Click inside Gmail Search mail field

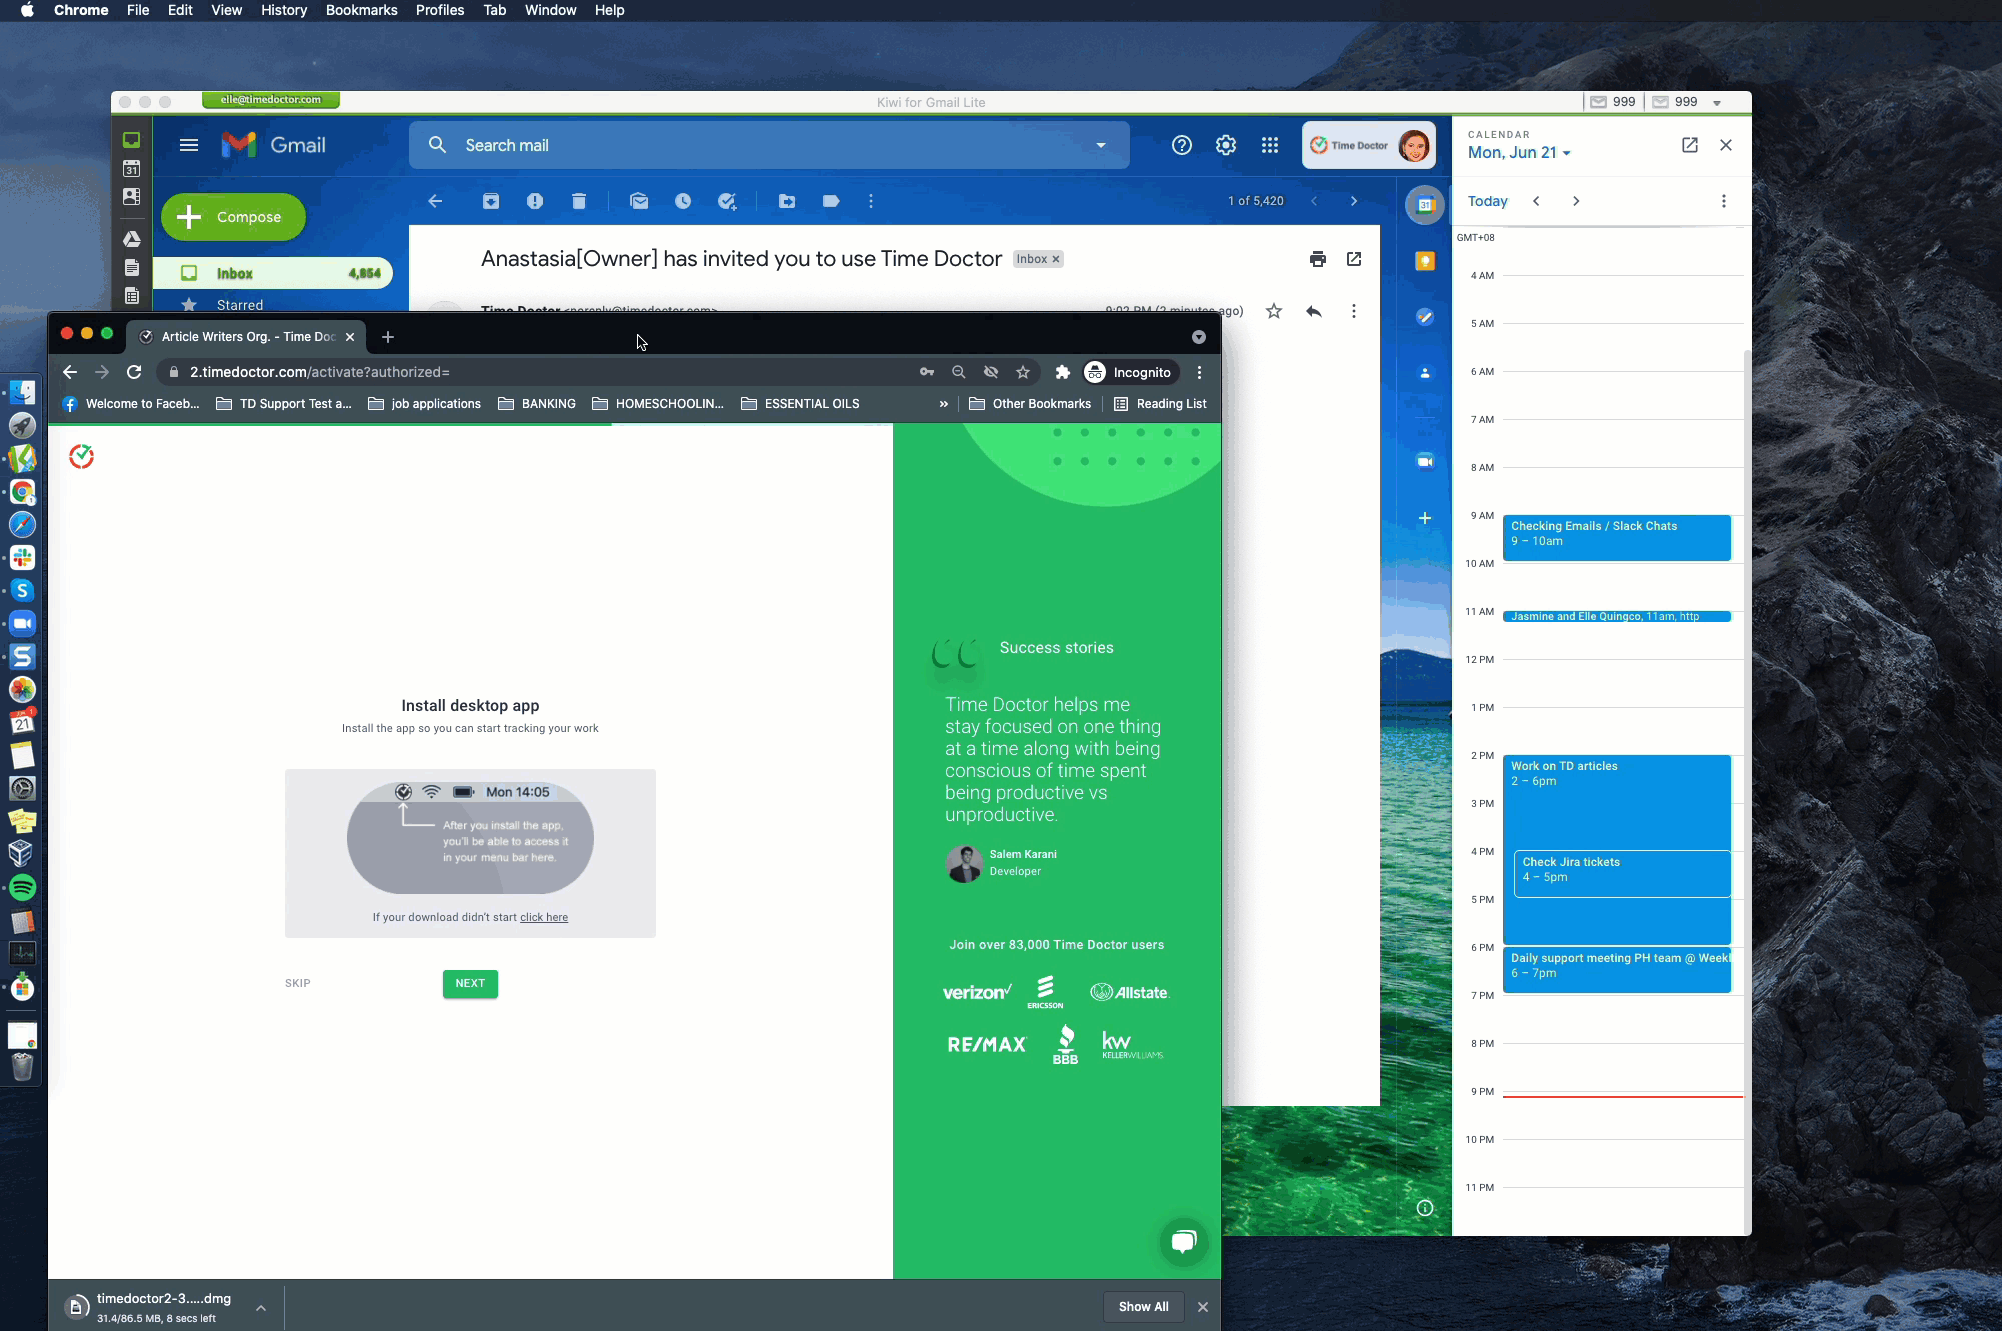tap(770, 145)
